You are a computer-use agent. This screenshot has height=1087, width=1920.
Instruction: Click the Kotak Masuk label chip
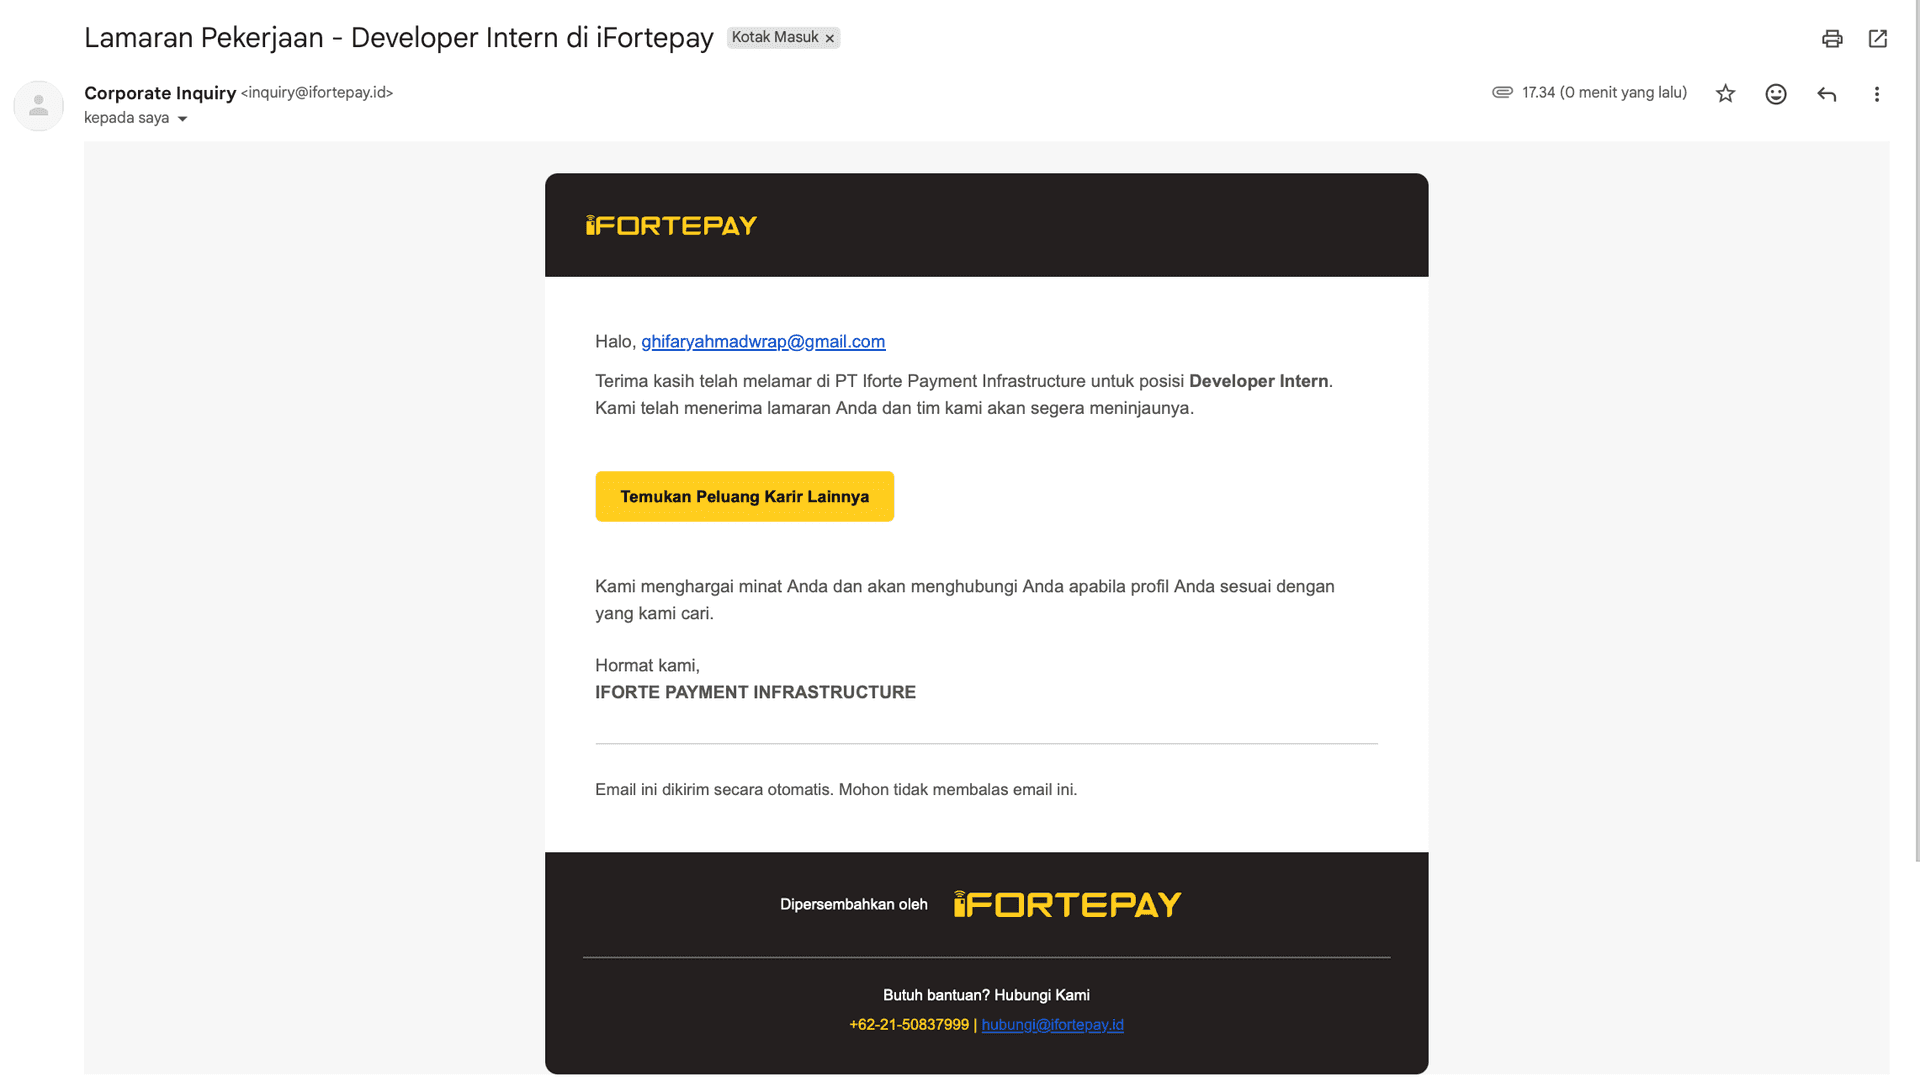tap(774, 38)
